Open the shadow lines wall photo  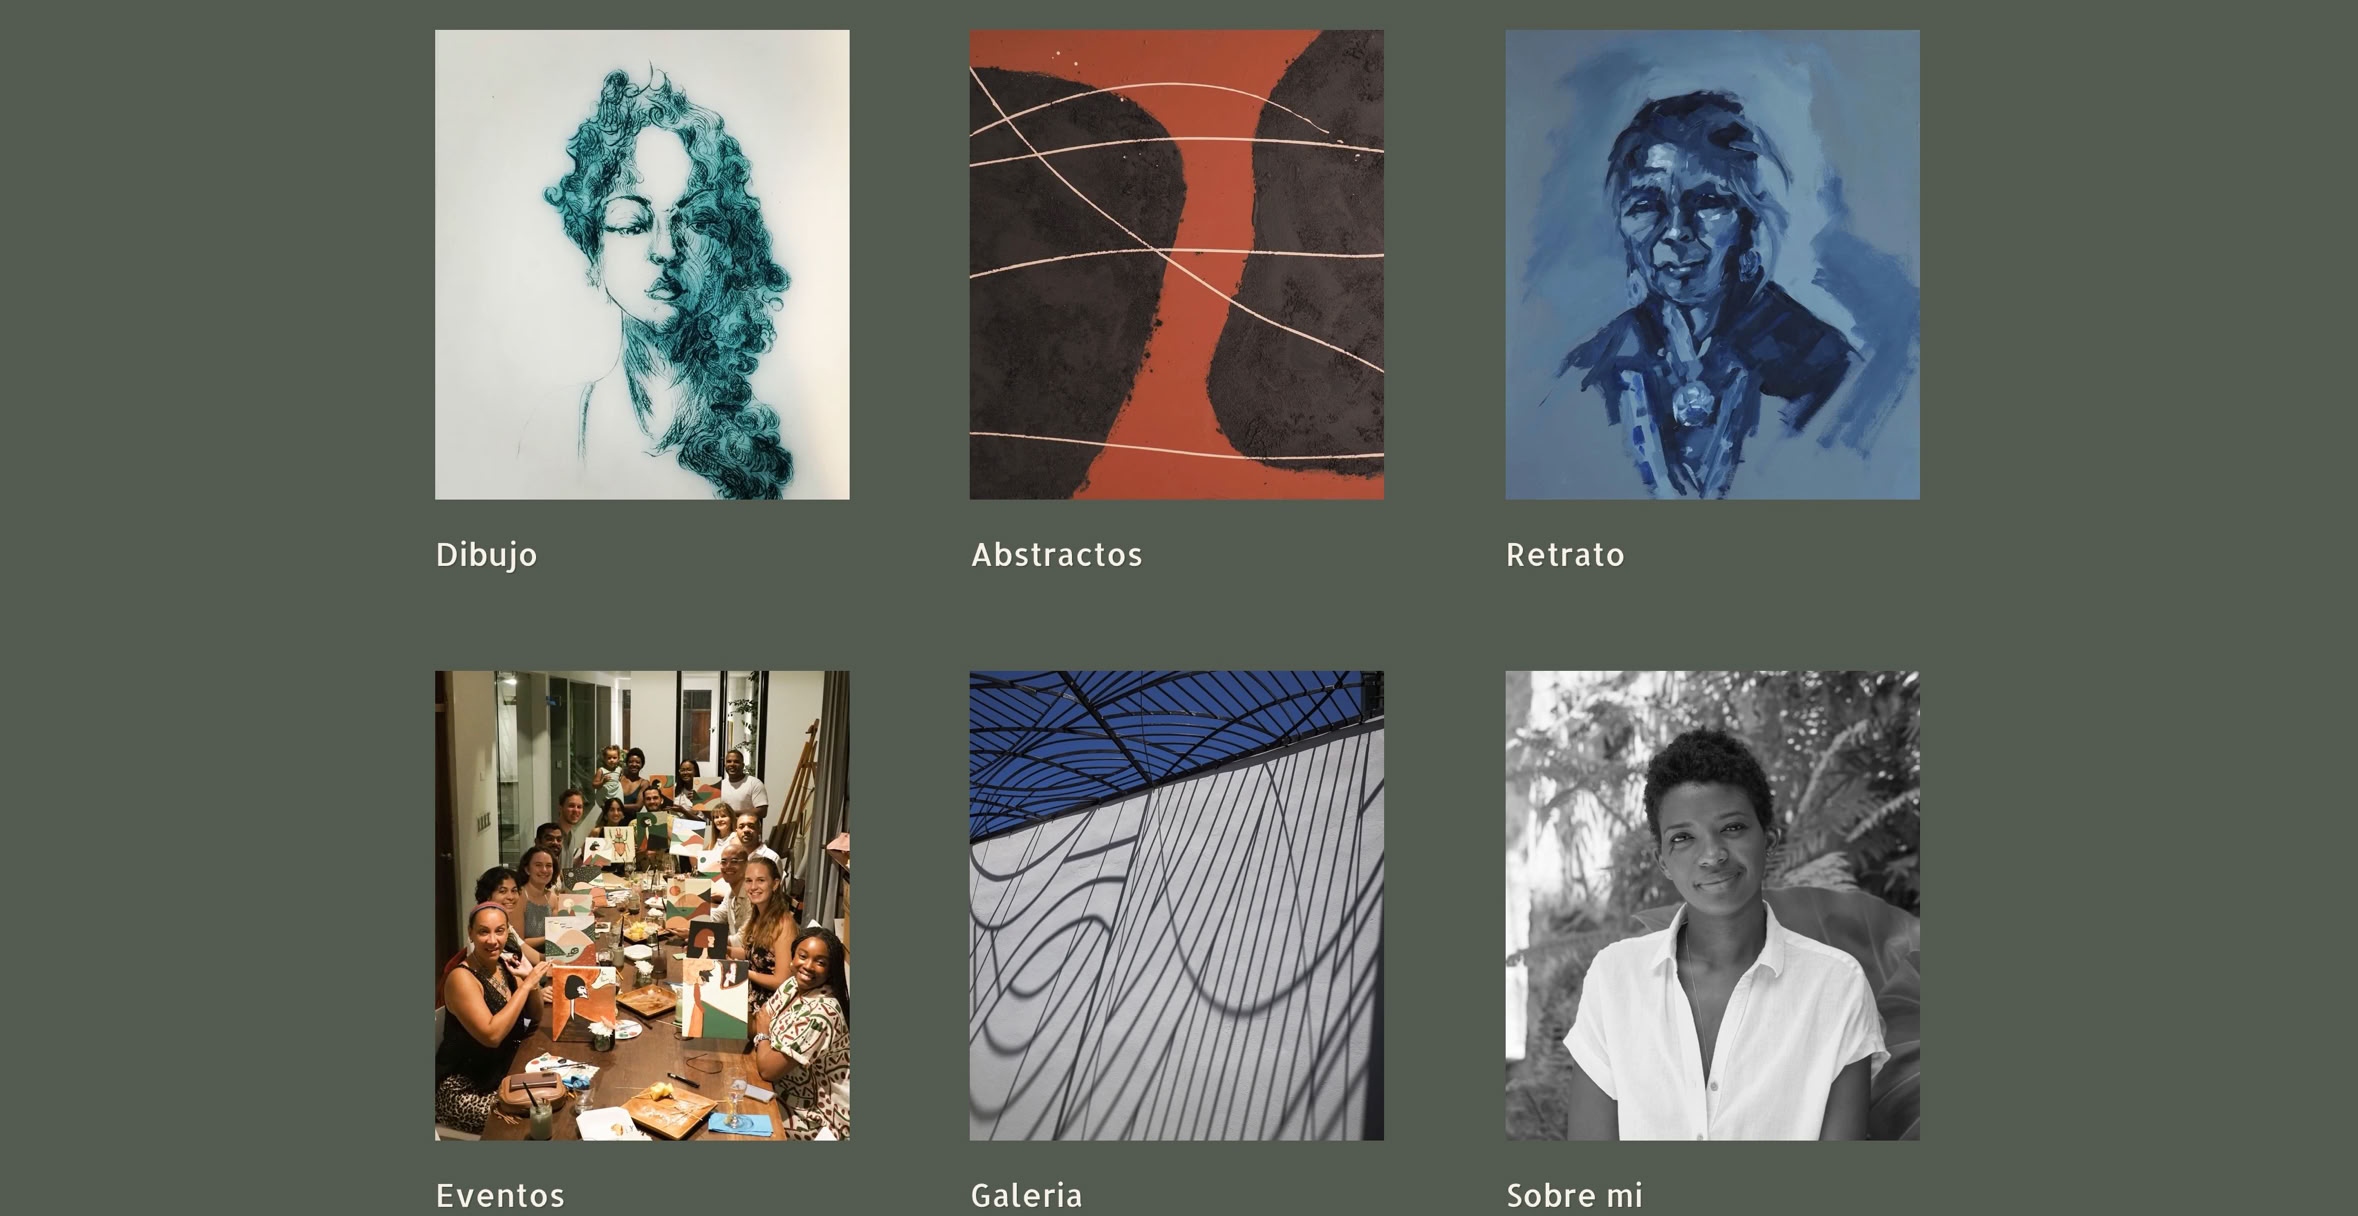(x=1177, y=905)
